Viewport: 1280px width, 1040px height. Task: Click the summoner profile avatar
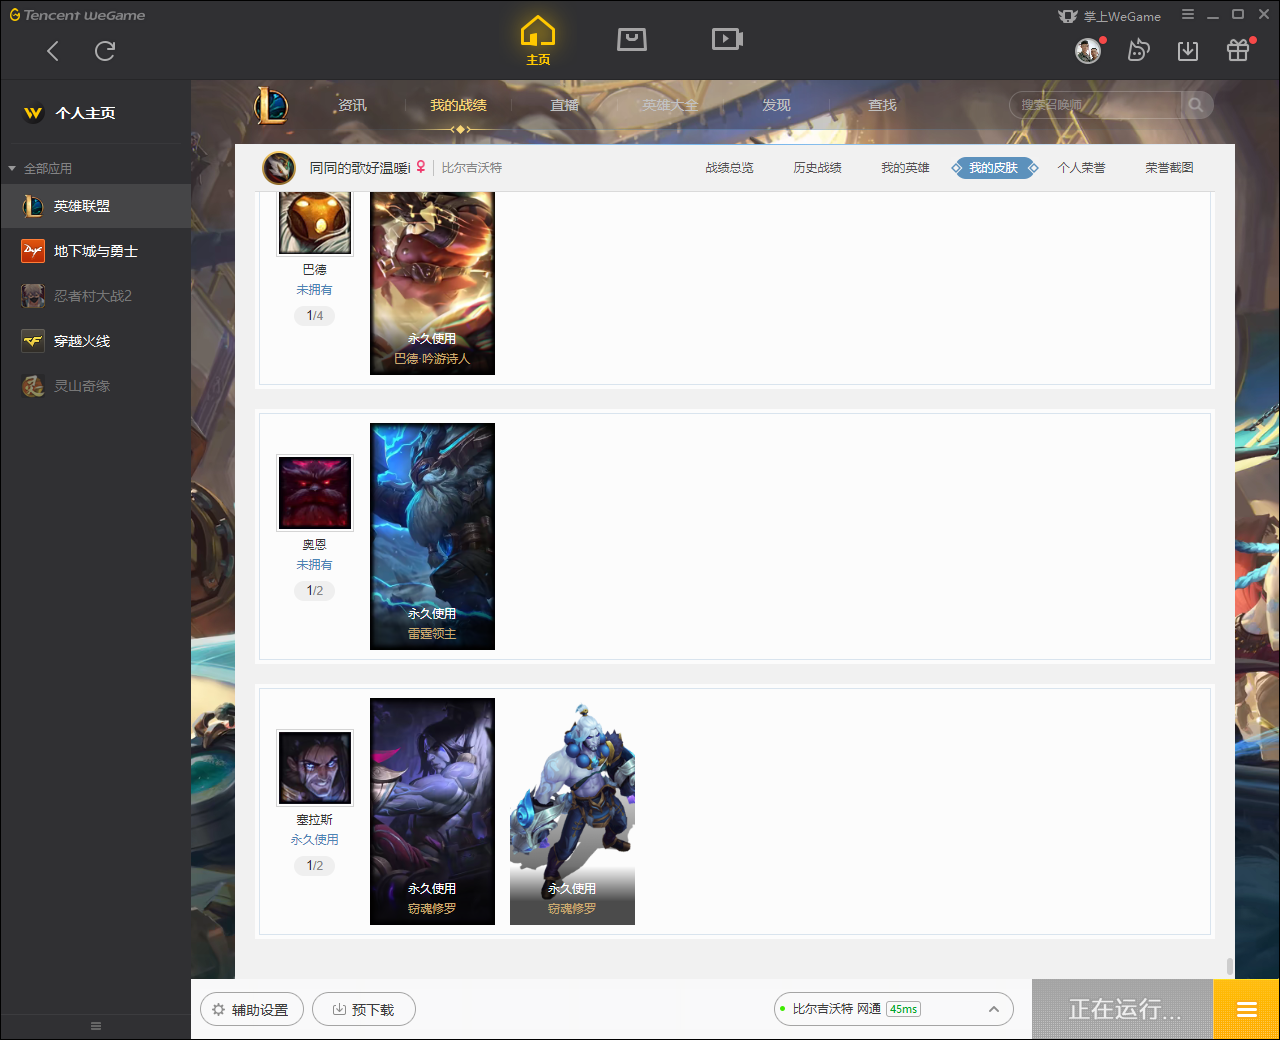(279, 168)
